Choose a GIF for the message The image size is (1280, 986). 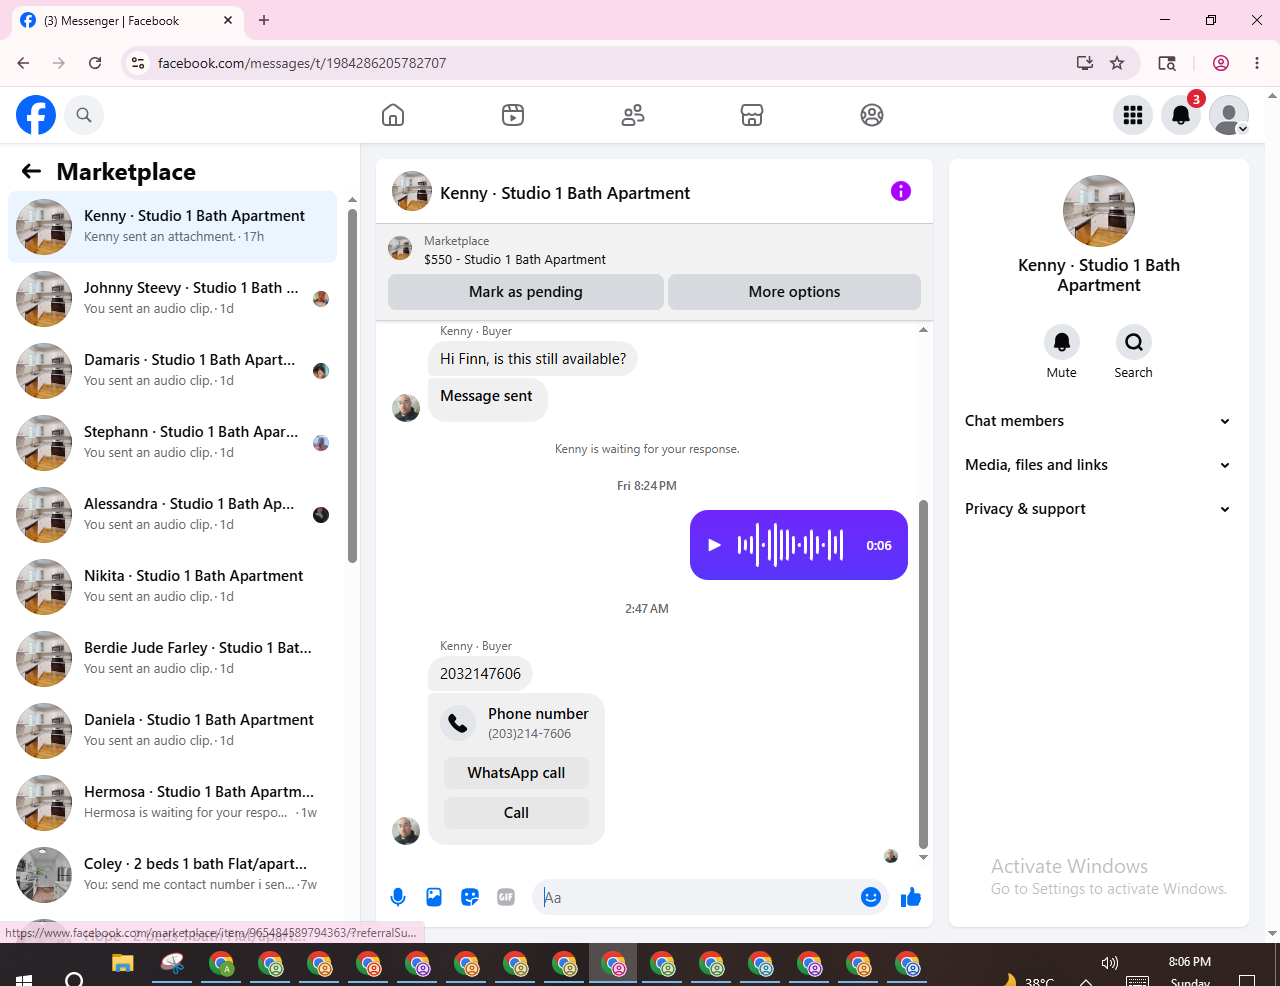[506, 897]
